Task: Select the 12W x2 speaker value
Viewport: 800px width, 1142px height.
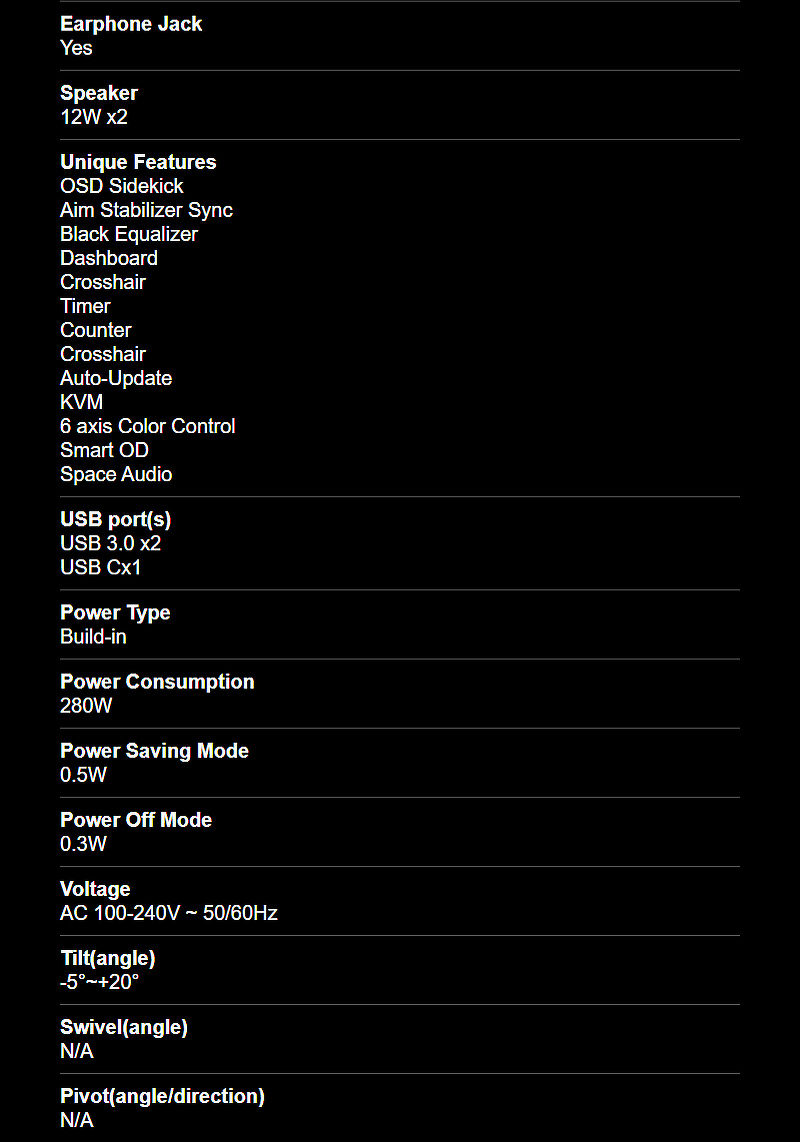Action: [x=94, y=117]
